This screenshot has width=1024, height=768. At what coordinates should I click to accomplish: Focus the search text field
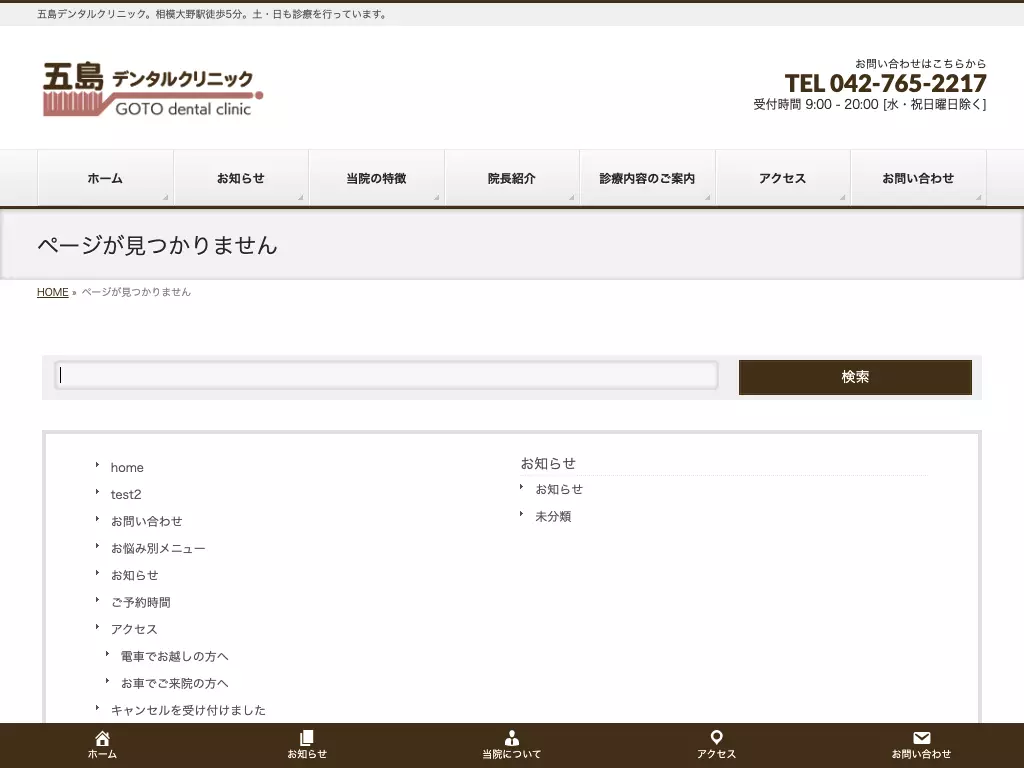(387, 376)
